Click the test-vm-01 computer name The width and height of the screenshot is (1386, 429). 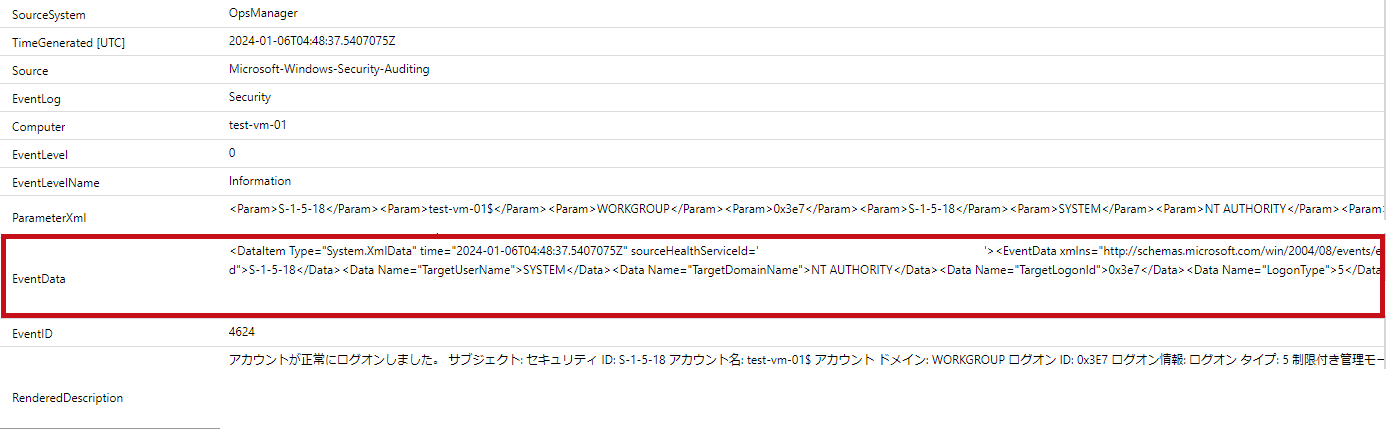click(259, 125)
